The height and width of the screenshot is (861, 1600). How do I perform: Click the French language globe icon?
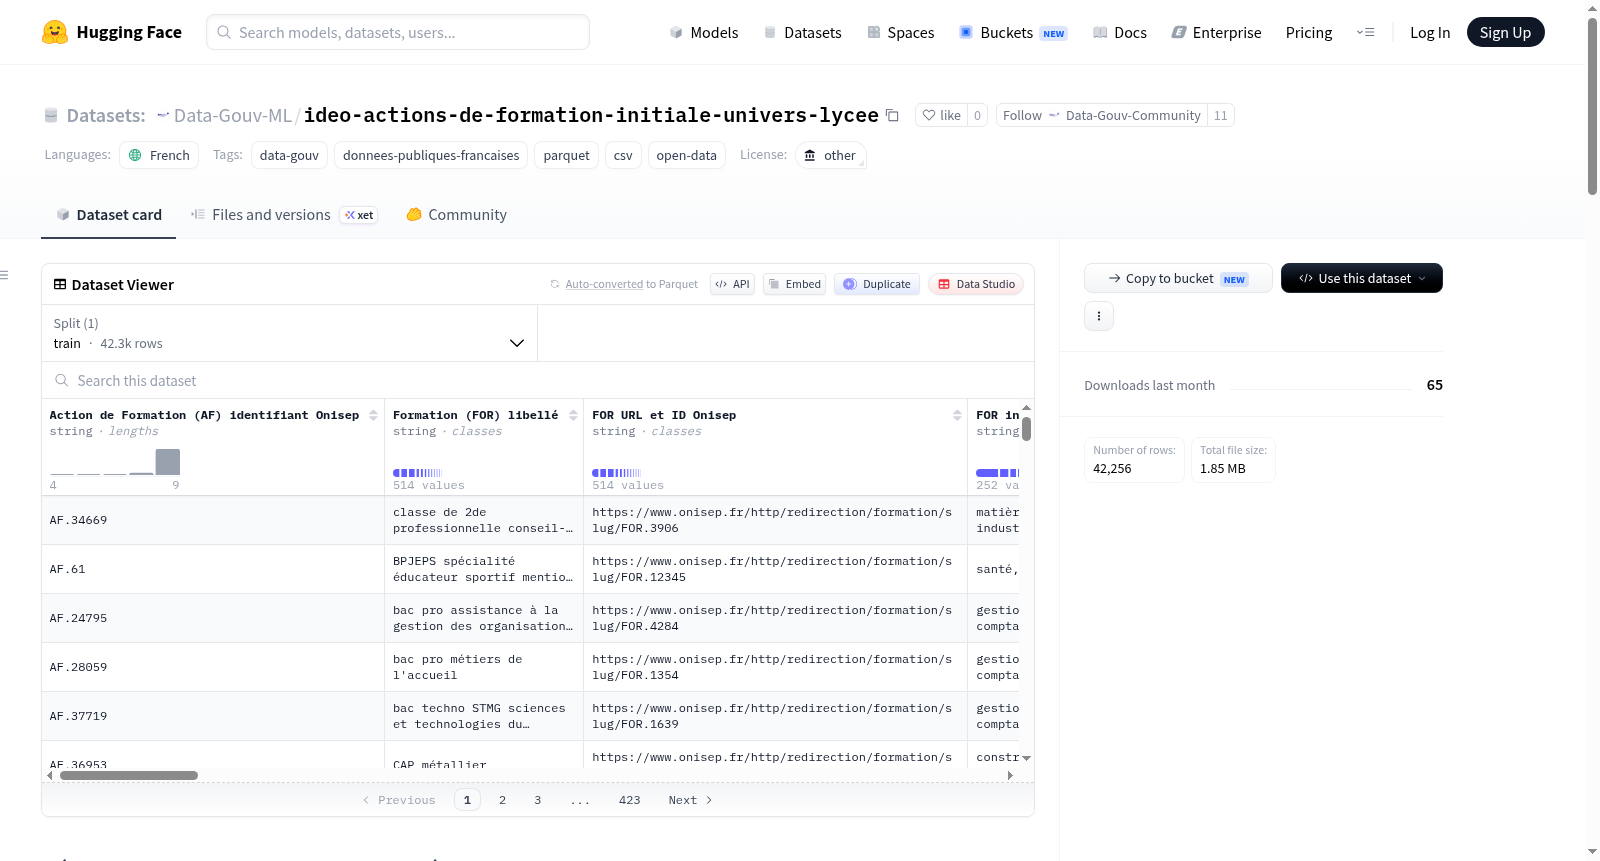pos(135,155)
